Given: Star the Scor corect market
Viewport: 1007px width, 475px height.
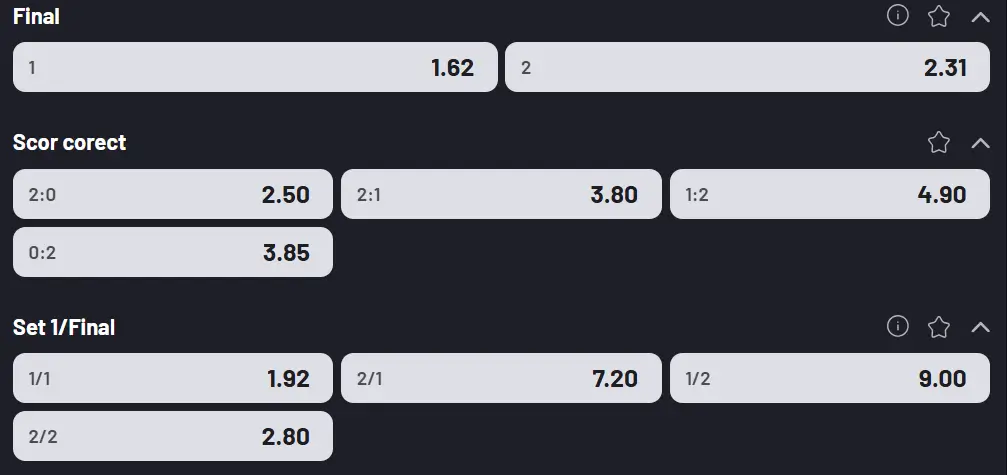Looking at the screenshot, I should (938, 142).
